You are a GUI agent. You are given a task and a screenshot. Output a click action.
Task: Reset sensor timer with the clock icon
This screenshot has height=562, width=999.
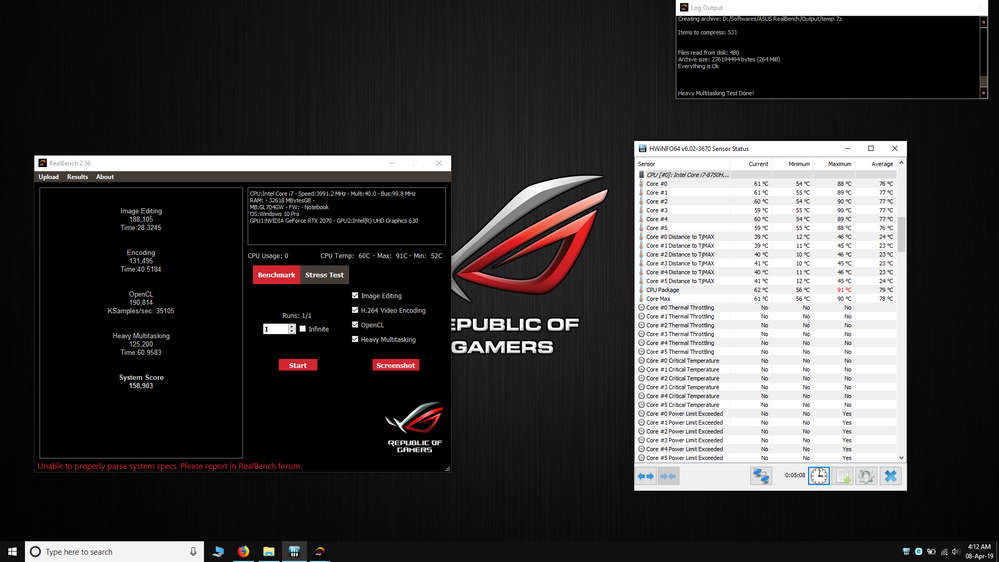819,476
